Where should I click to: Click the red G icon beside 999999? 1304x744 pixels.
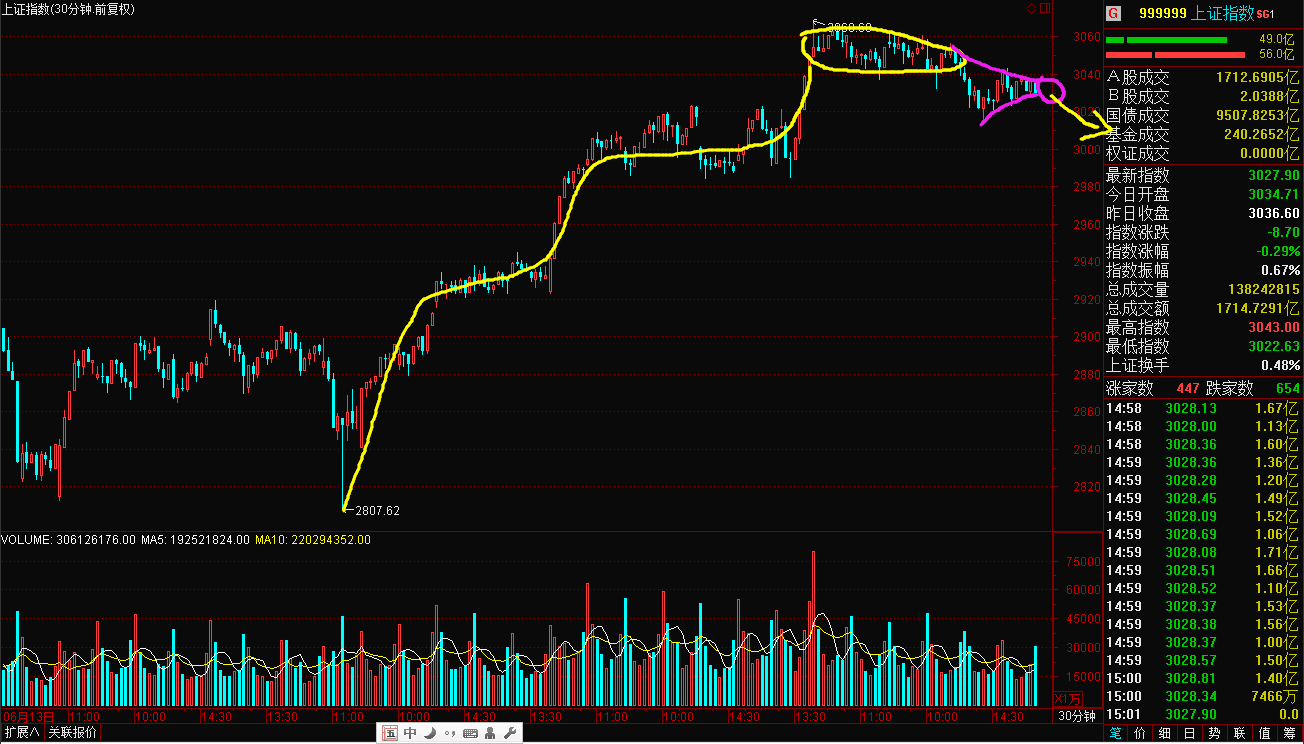[x=1114, y=13]
